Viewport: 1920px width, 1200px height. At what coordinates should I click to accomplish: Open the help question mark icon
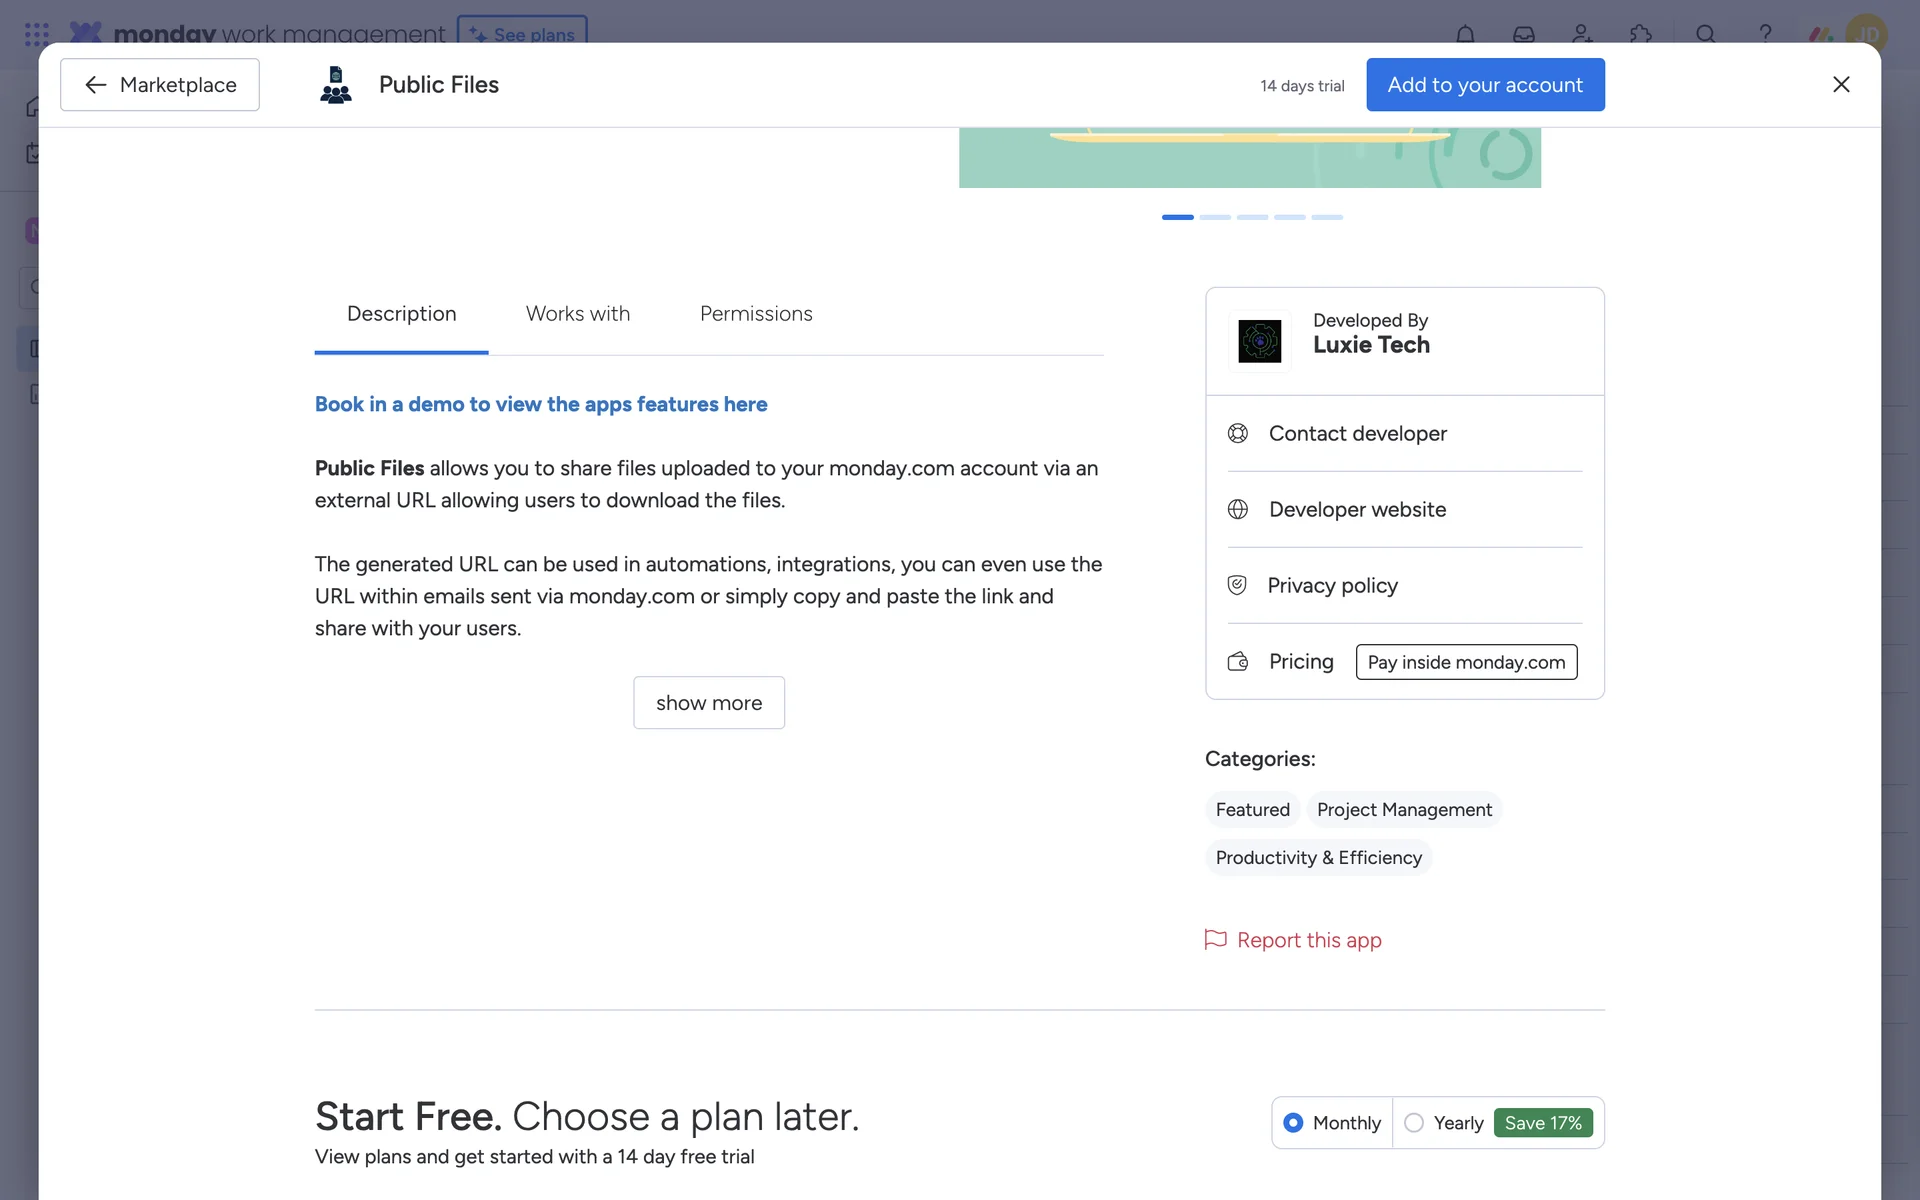[1765, 34]
